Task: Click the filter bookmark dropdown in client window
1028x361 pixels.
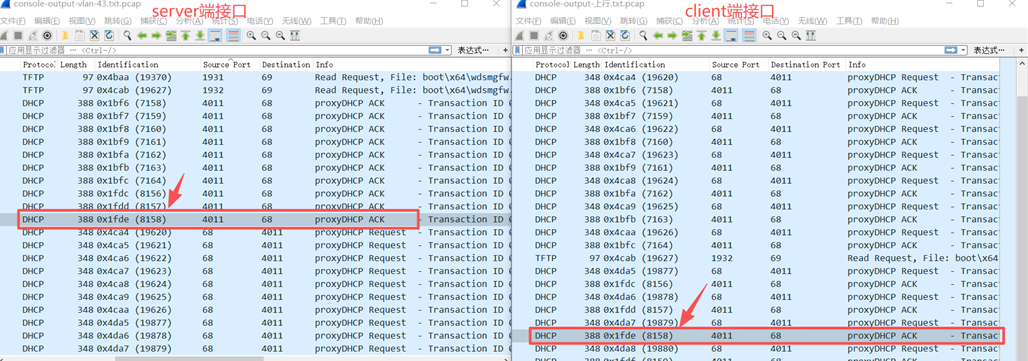Action: [517, 50]
